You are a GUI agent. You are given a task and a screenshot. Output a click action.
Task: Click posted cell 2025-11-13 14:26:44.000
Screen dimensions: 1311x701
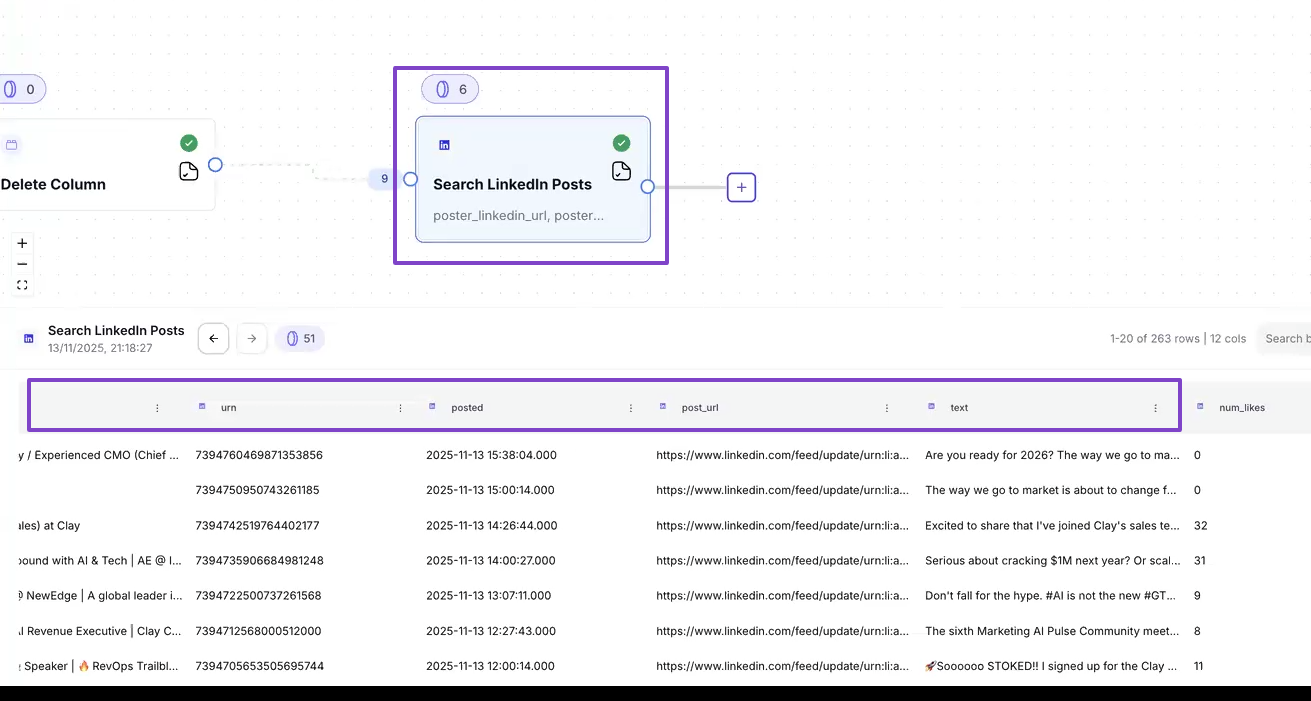pyautogui.click(x=491, y=525)
